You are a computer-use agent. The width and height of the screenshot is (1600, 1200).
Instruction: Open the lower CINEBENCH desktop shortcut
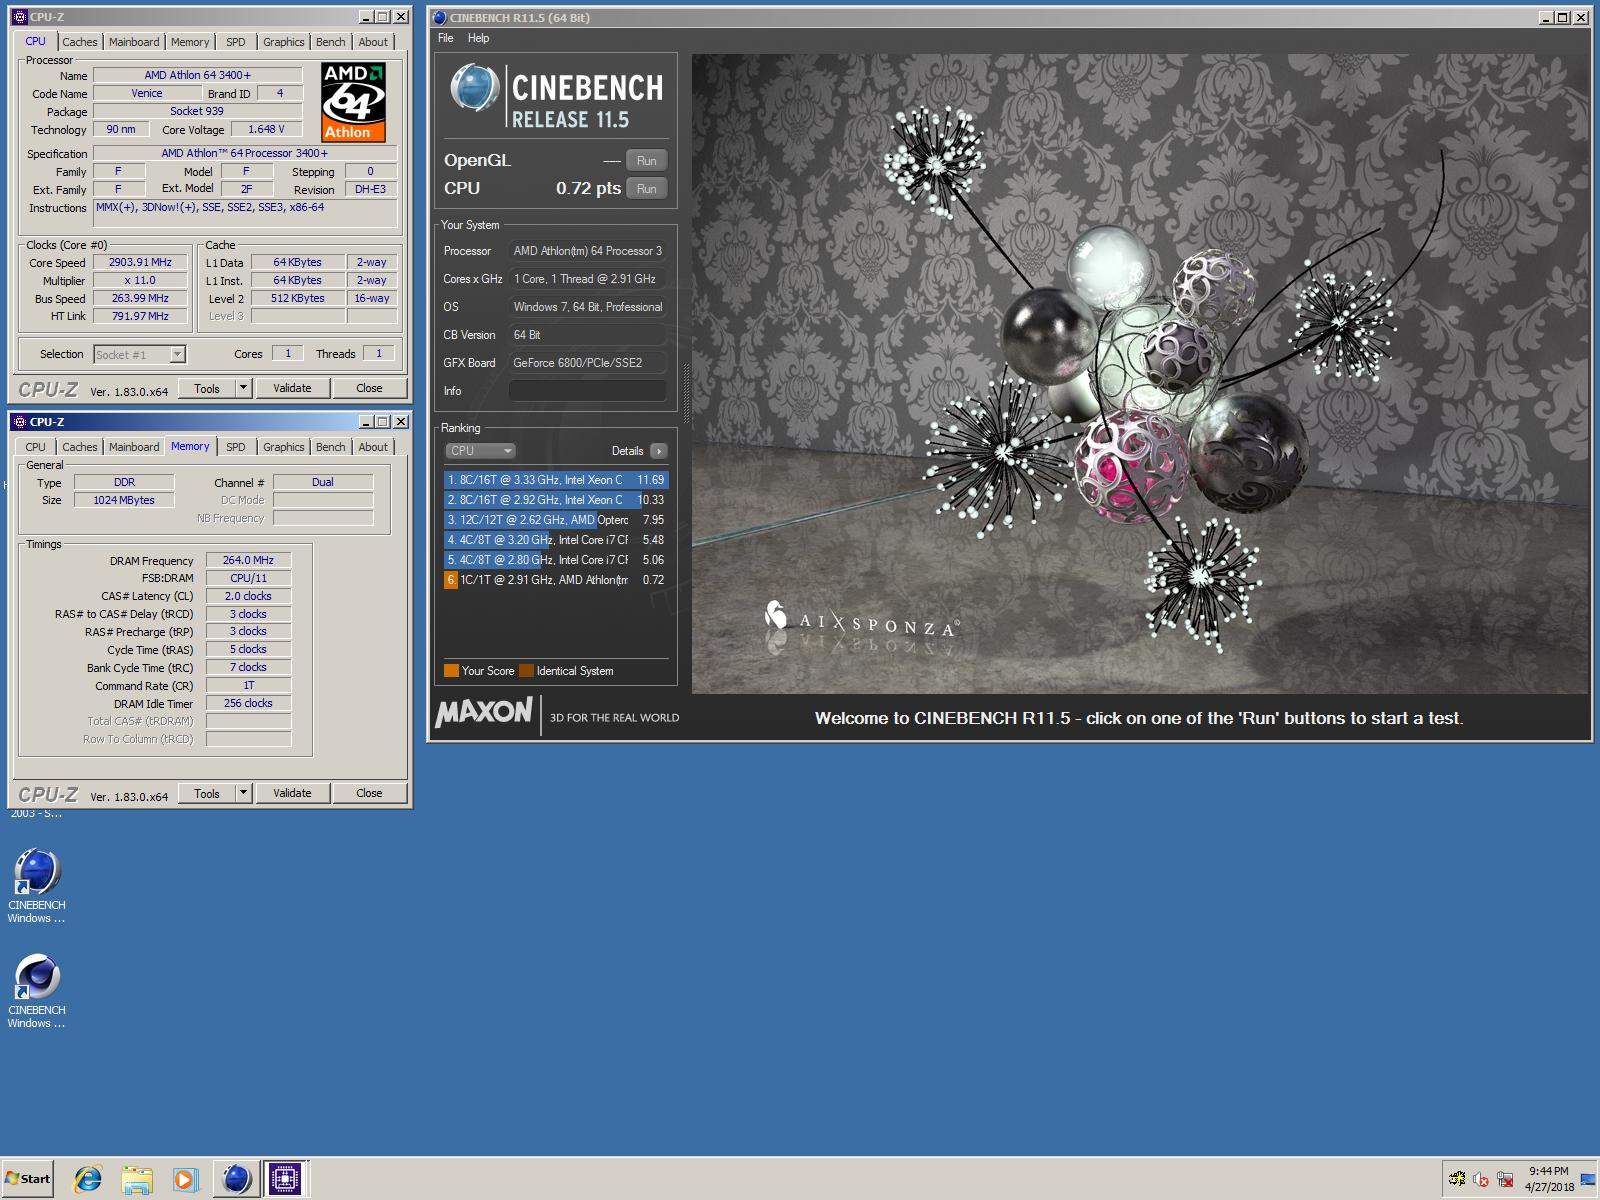[37, 990]
